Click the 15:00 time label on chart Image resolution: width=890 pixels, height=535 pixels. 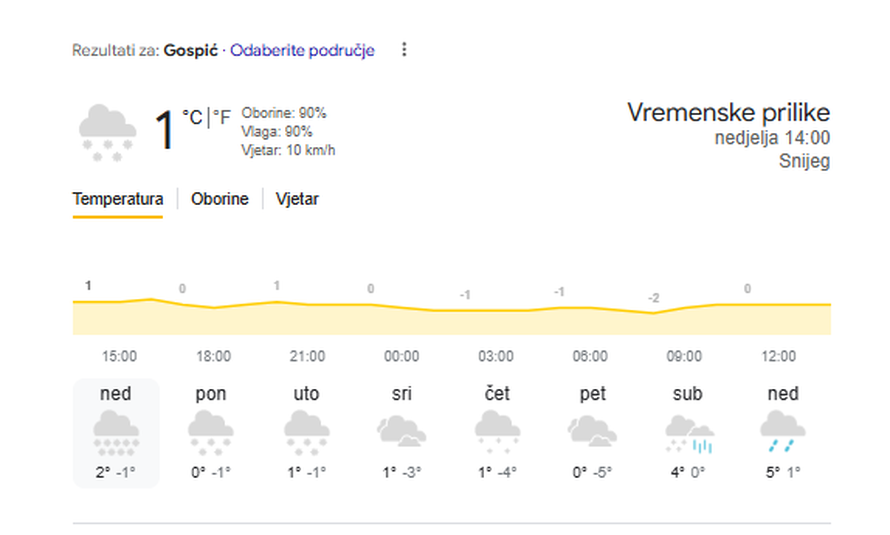(x=120, y=356)
